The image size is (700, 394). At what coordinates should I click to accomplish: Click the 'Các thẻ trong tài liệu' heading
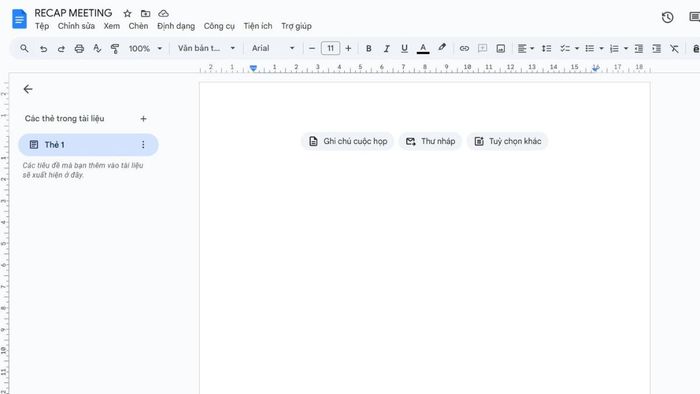(64, 119)
